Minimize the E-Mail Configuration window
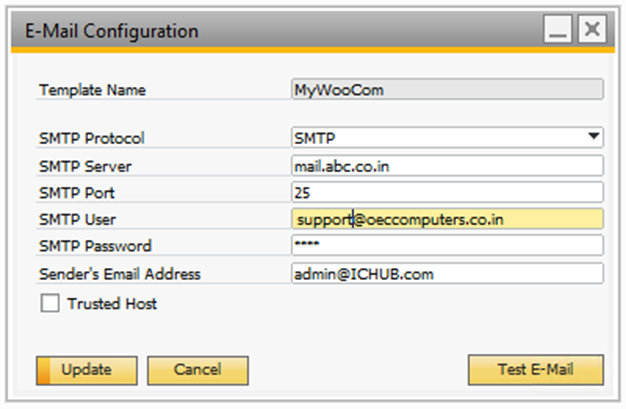 pyautogui.click(x=558, y=31)
